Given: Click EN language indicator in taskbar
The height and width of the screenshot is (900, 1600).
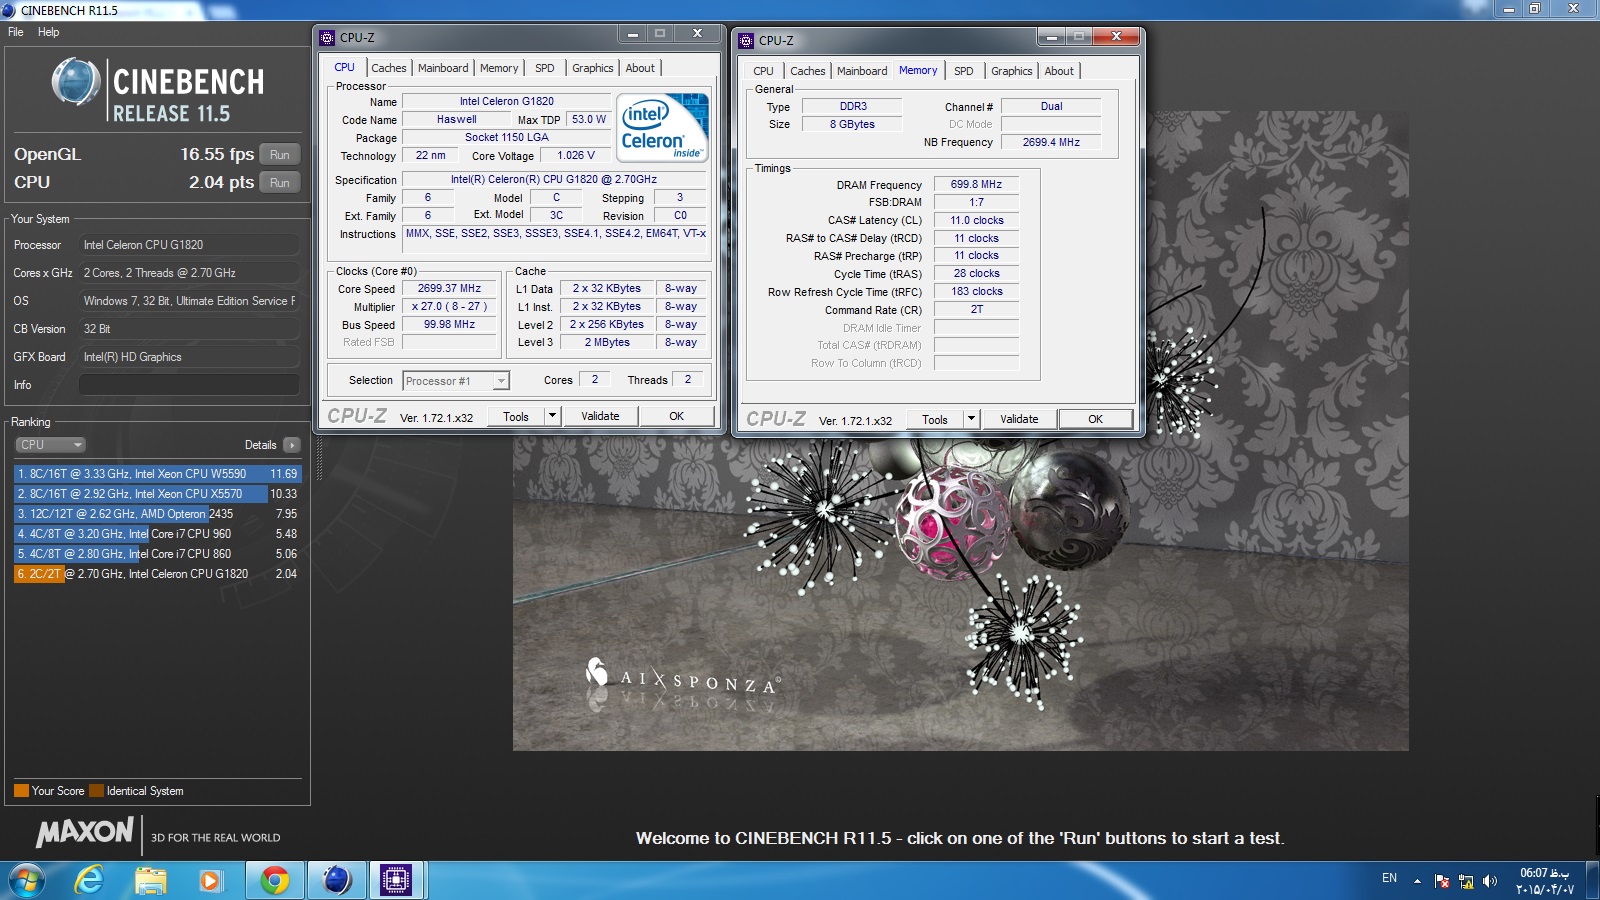Looking at the screenshot, I should pyautogui.click(x=1389, y=878).
